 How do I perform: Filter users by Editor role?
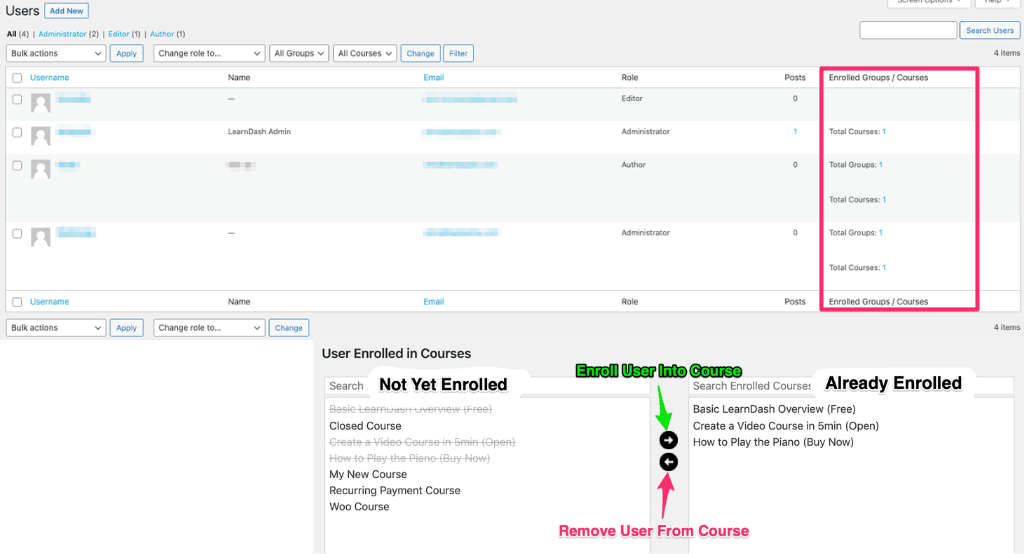pyautogui.click(x=118, y=34)
